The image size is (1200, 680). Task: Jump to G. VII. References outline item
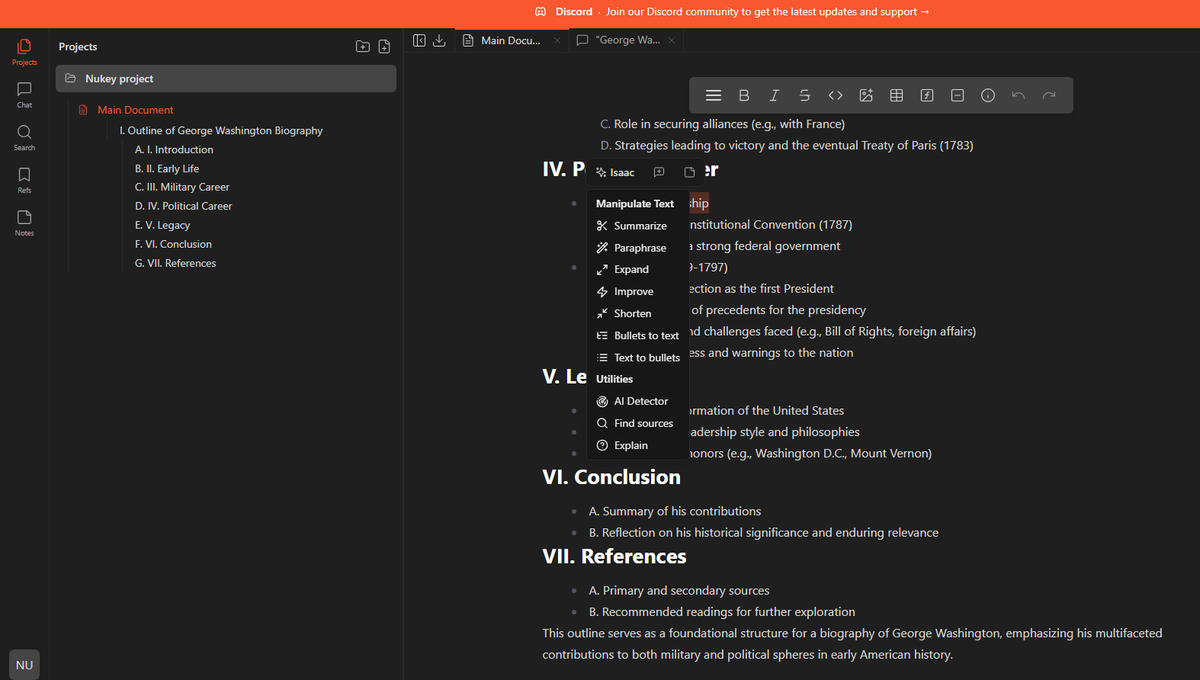(175, 263)
